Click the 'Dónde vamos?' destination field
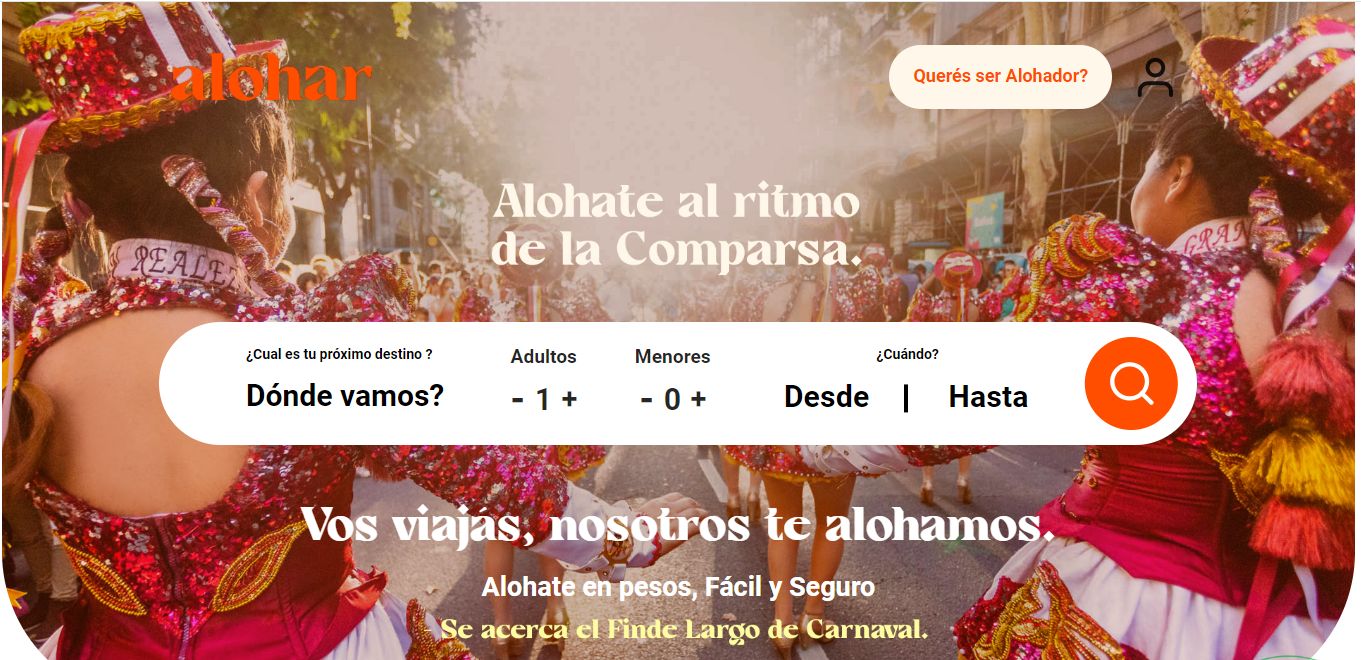1361x660 pixels. 345,395
